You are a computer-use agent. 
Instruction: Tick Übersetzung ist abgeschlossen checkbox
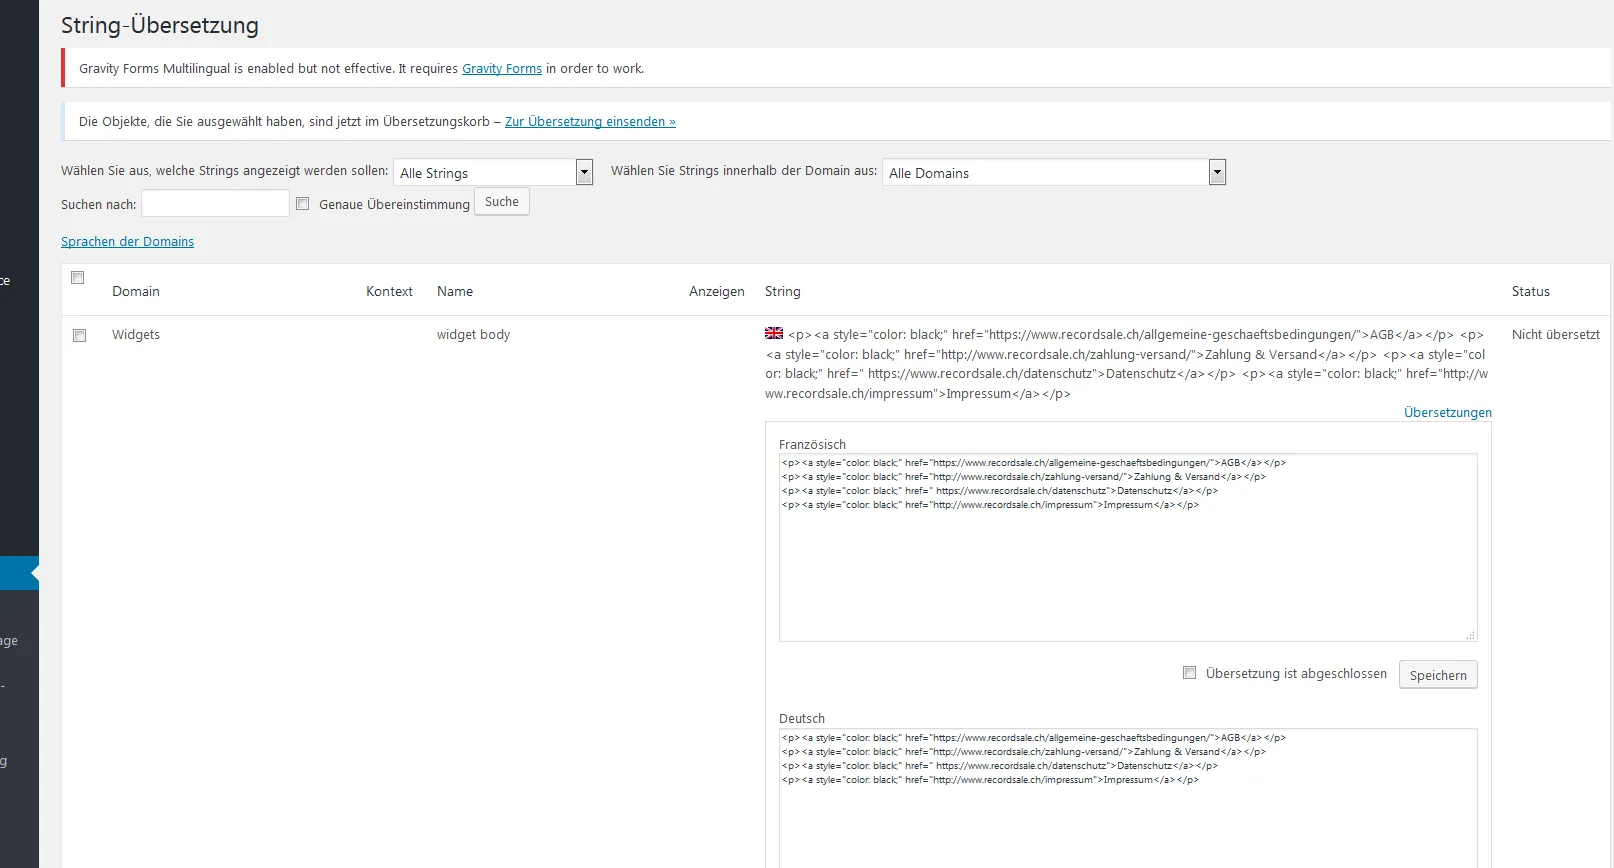(x=1190, y=673)
